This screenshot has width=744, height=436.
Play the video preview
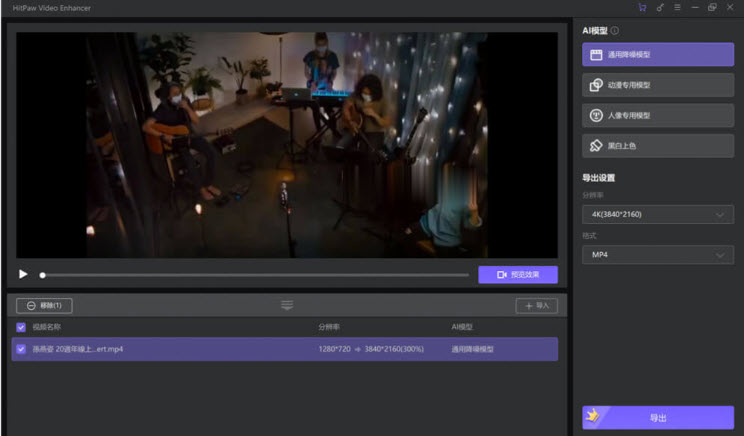coord(23,274)
